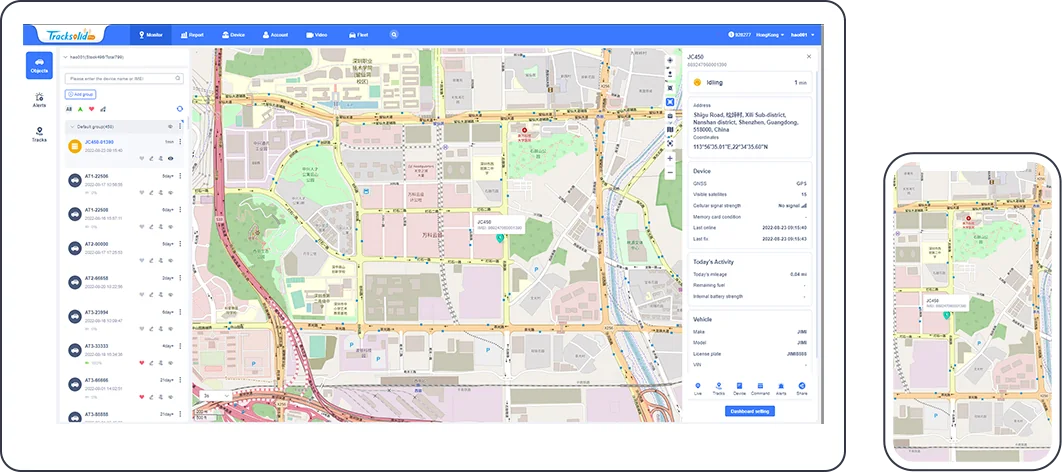Click the Share icon in JC450 panel
Viewport: 1062px width, 472px height.
tap(802, 387)
